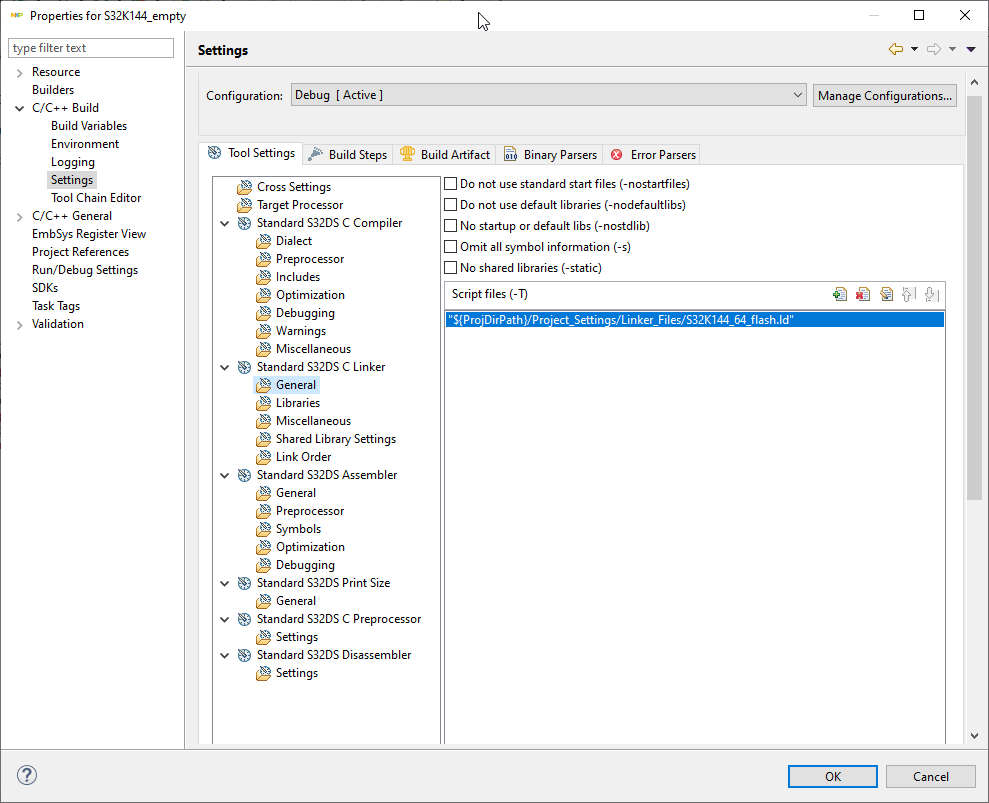Enable No shared libraries (-static)

pyautogui.click(x=450, y=267)
